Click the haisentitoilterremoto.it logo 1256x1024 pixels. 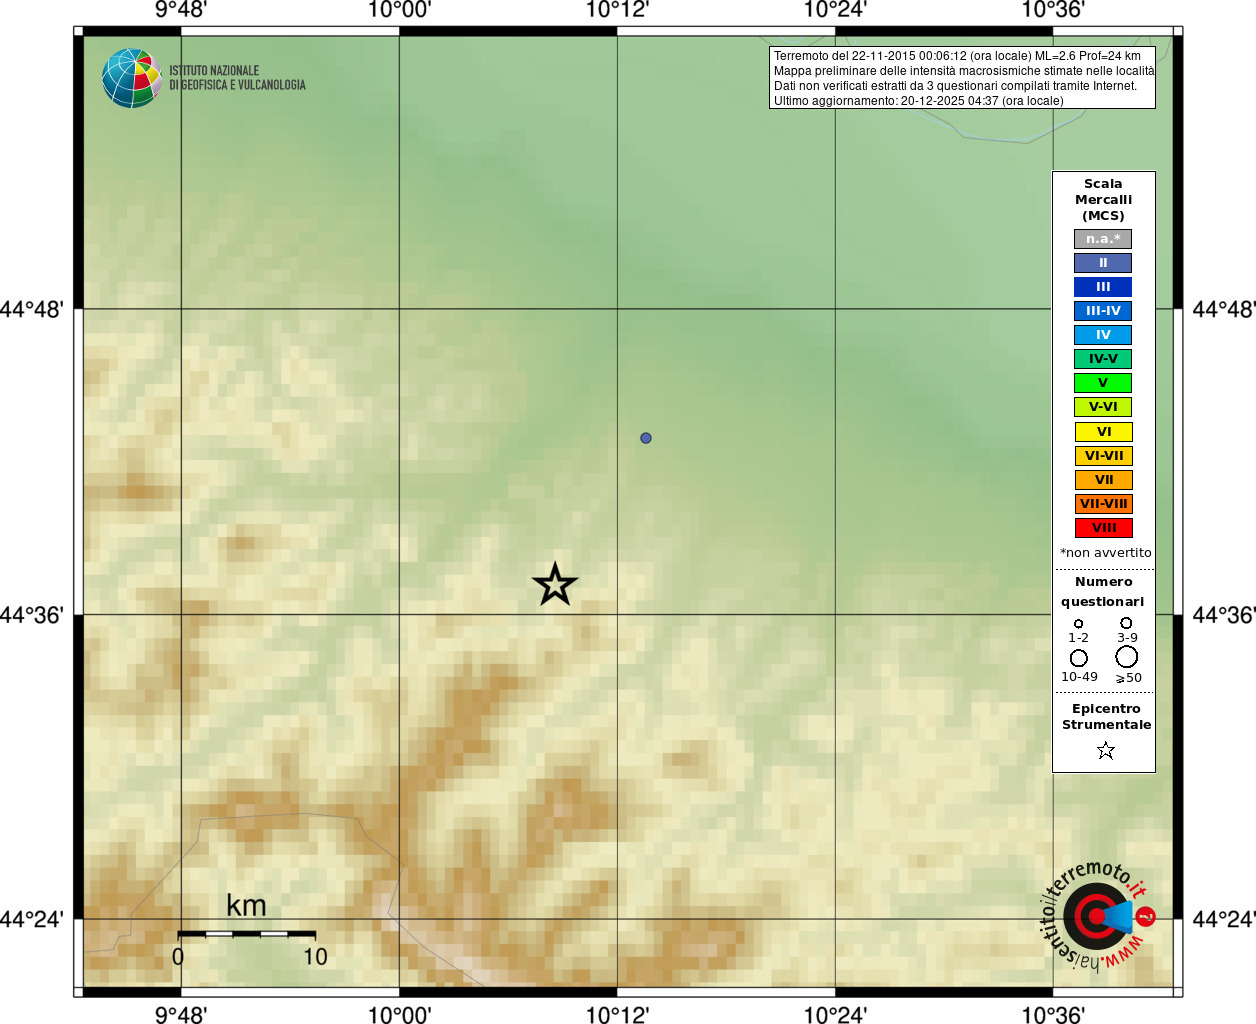(1098, 915)
